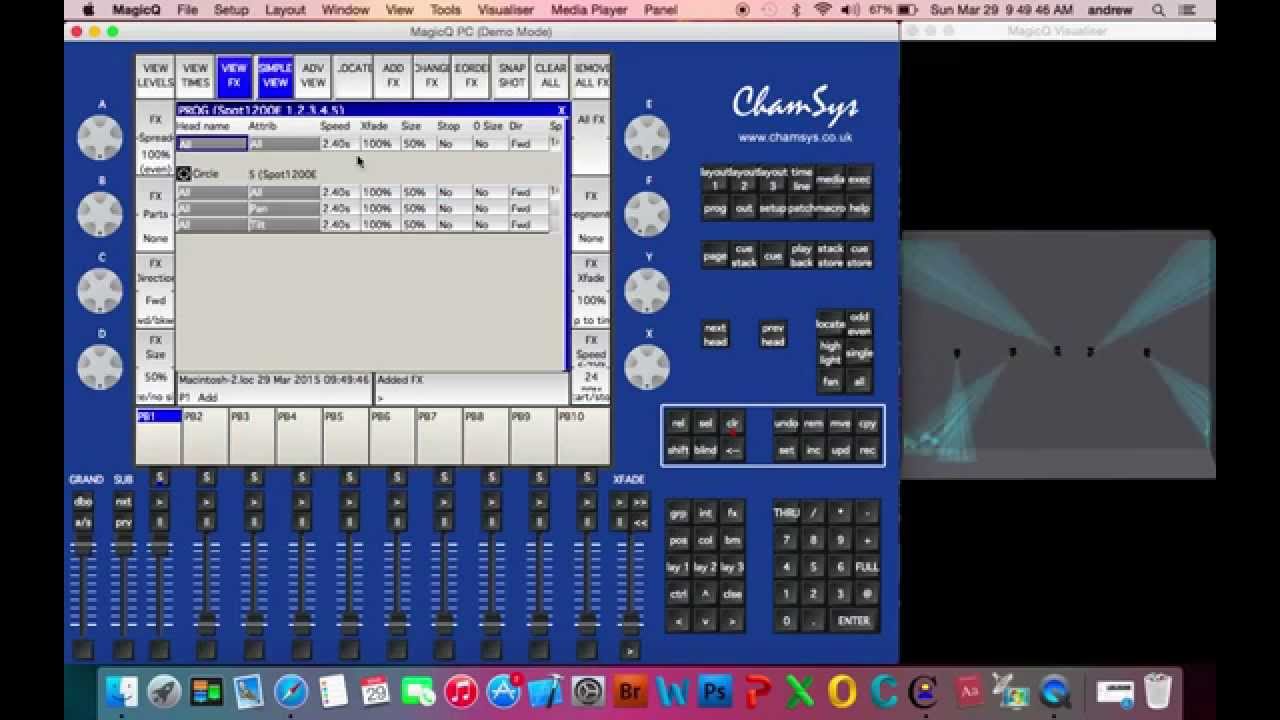Switch to VIEW TIMES
This screenshot has height=720, width=1280.
coord(195,76)
